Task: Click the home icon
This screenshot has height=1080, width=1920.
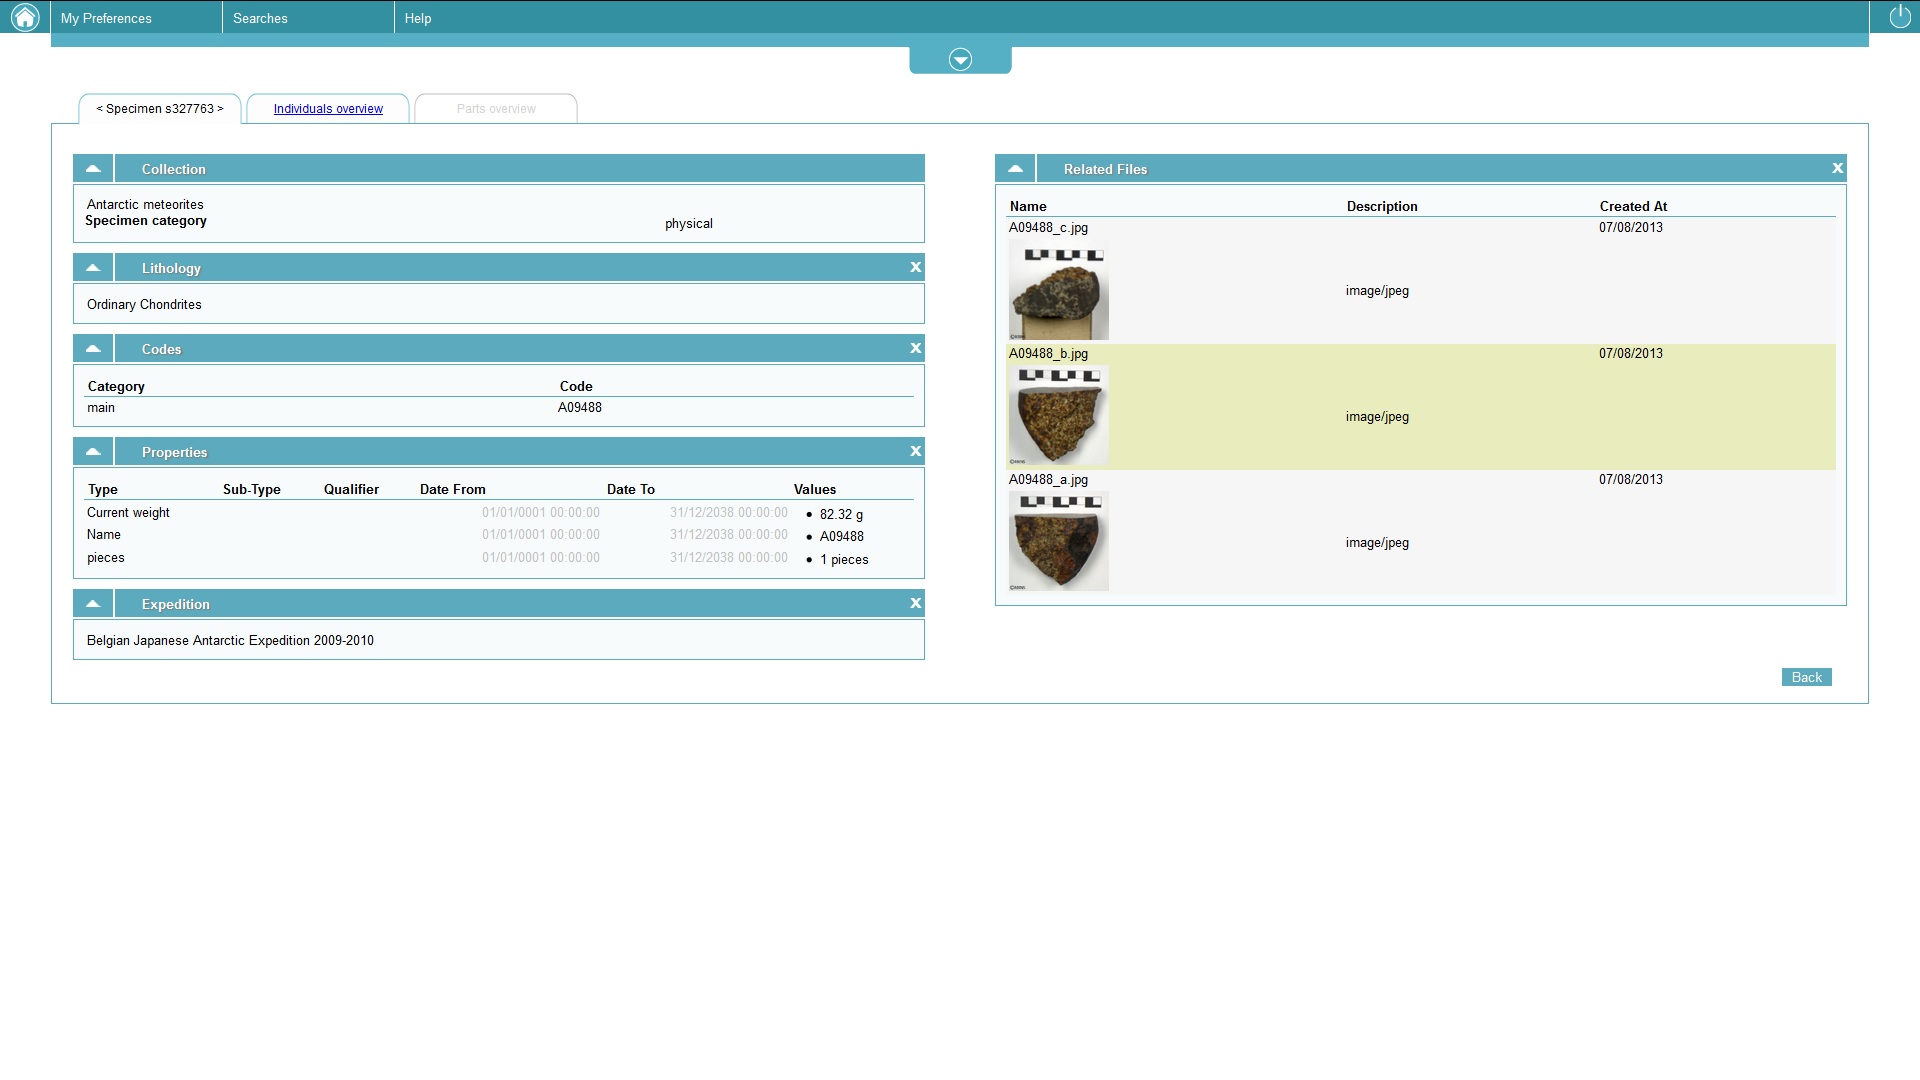Action: 25,17
